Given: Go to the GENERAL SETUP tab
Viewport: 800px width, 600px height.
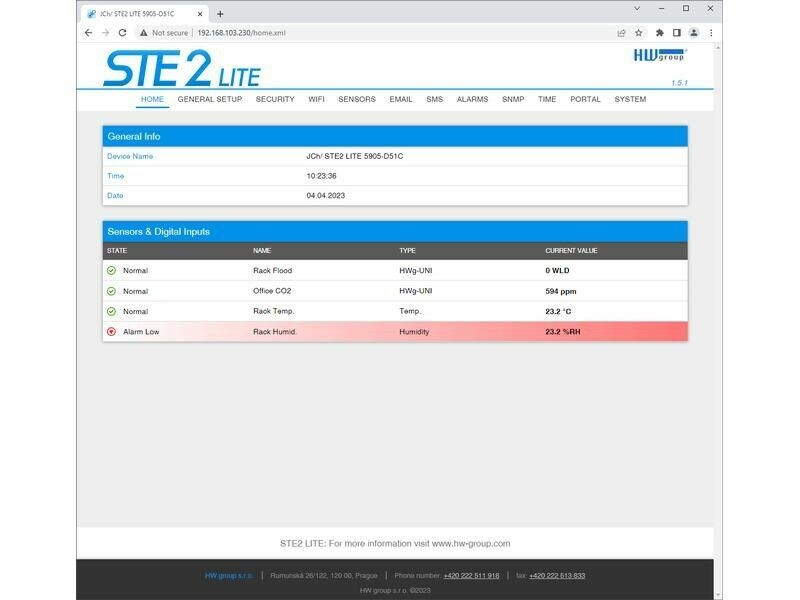Looking at the screenshot, I should click(210, 99).
